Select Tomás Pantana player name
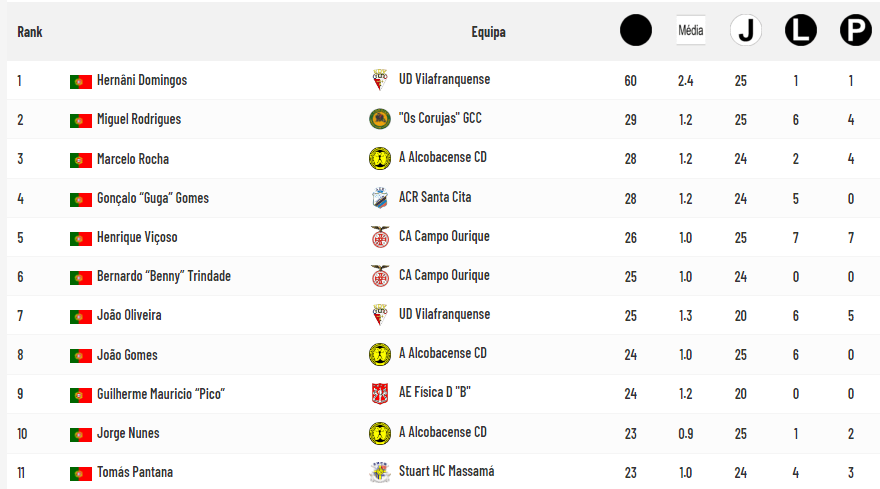The height and width of the screenshot is (489, 880). tap(135, 472)
